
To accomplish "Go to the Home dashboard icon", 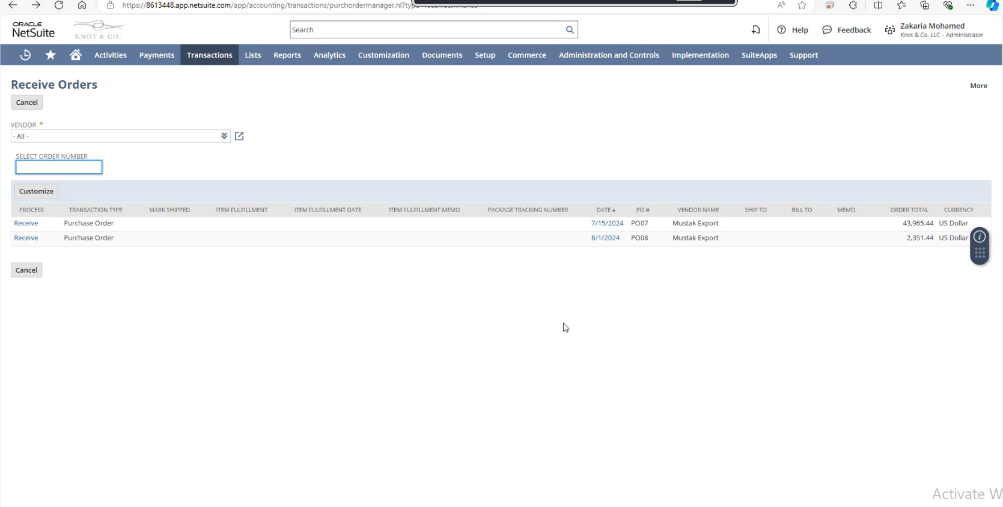I will pyautogui.click(x=75, y=55).
